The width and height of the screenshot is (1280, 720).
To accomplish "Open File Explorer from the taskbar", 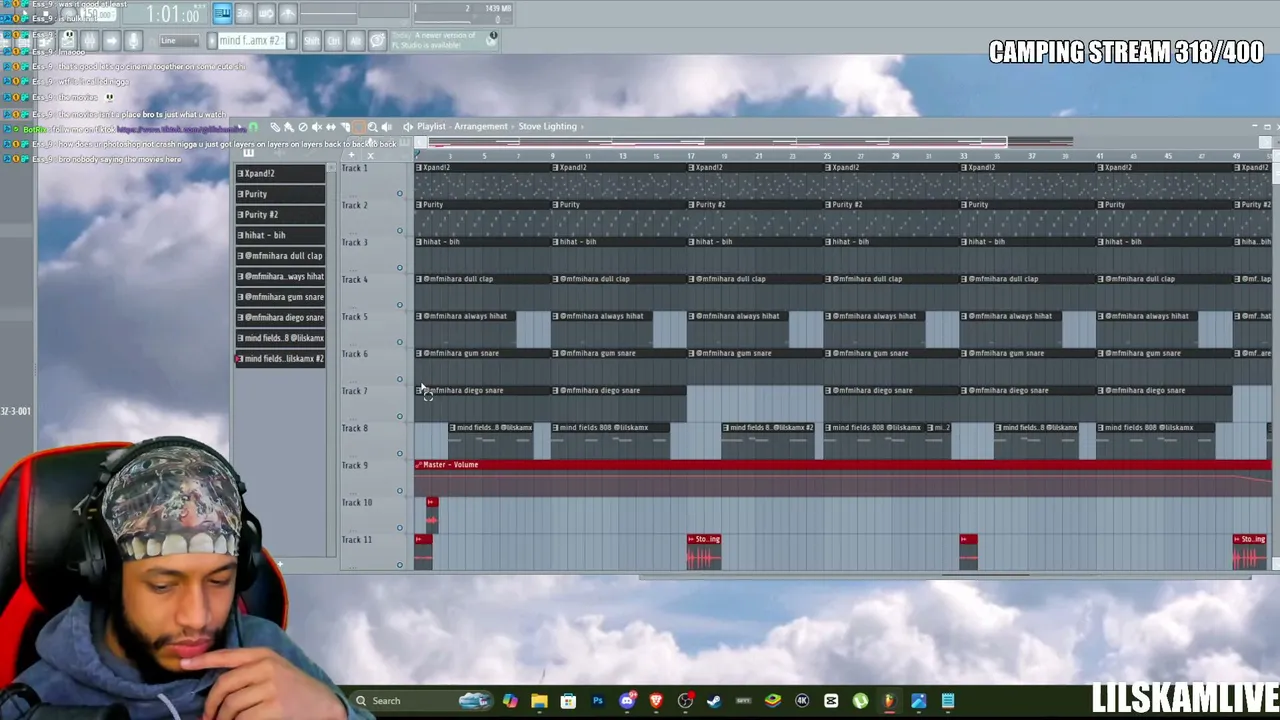I will [539, 701].
